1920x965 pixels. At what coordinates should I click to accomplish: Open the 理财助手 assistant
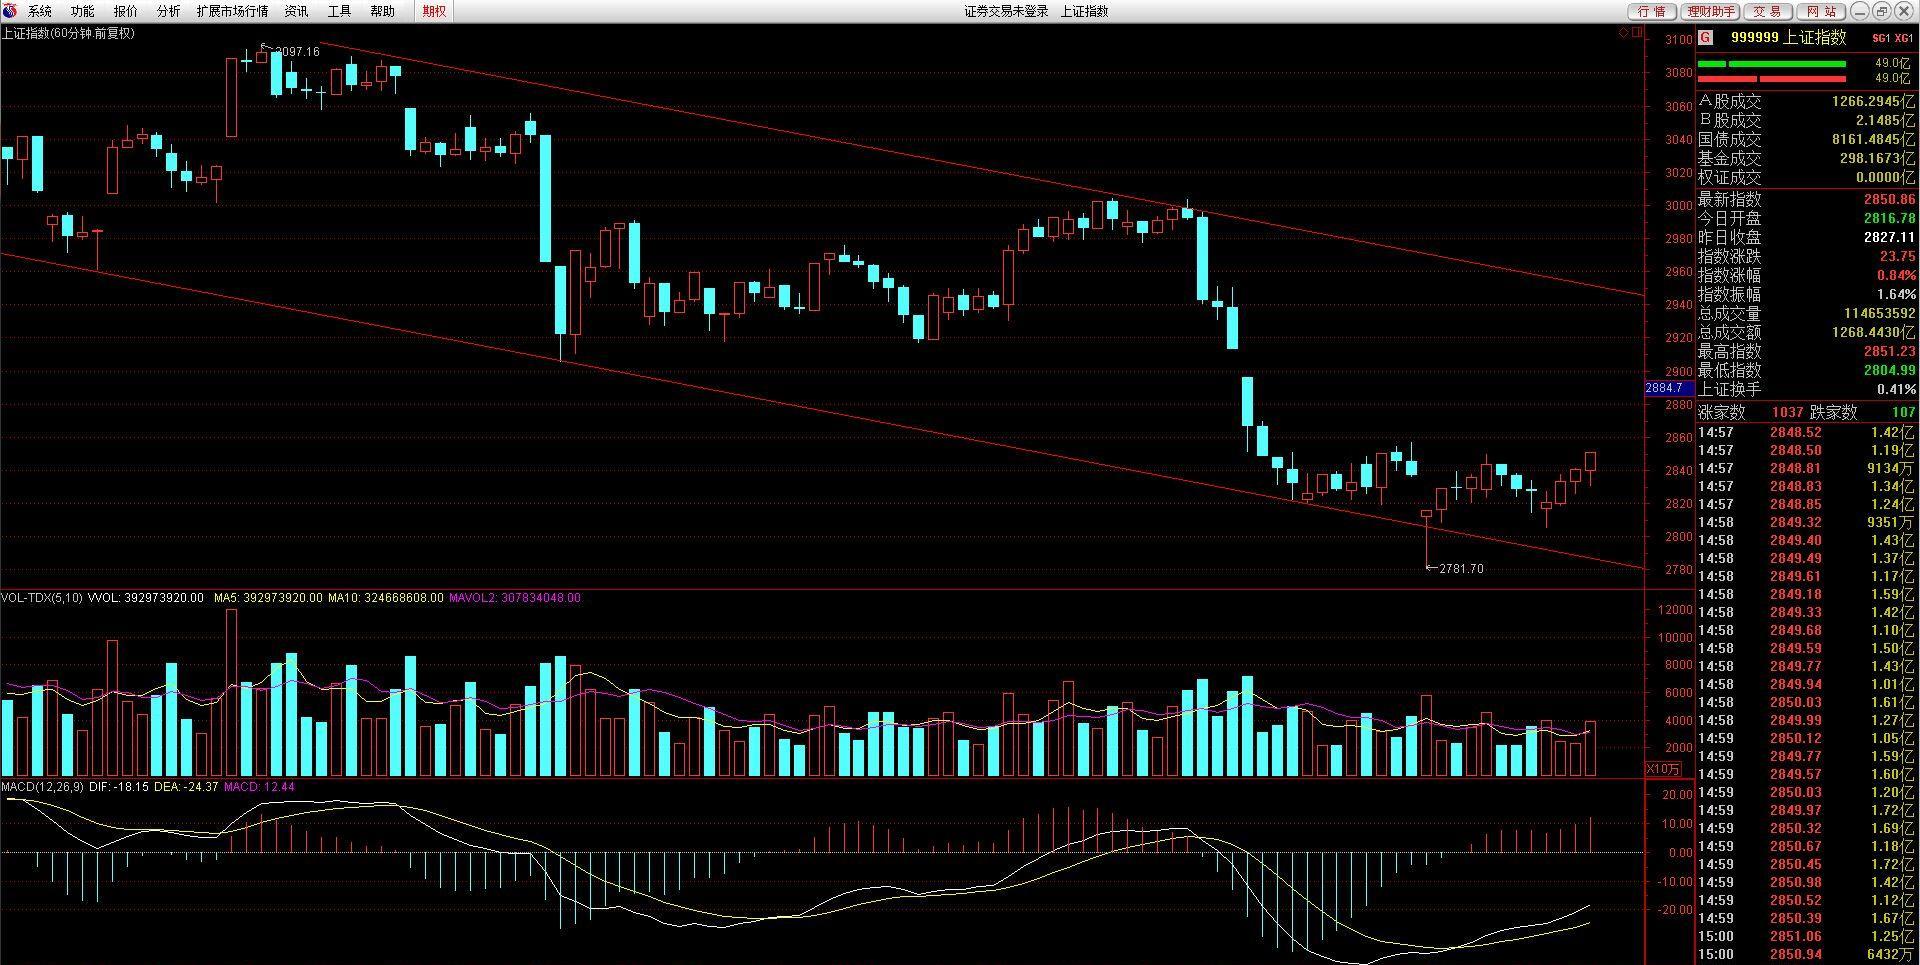coord(1711,11)
